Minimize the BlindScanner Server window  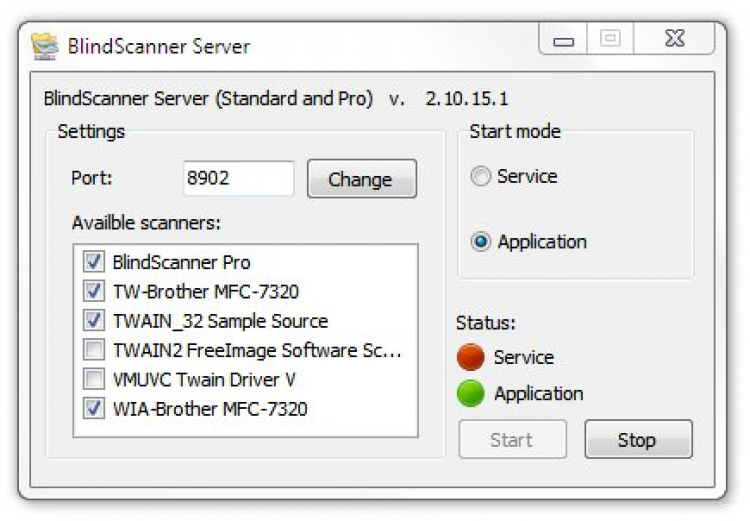[565, 41]
